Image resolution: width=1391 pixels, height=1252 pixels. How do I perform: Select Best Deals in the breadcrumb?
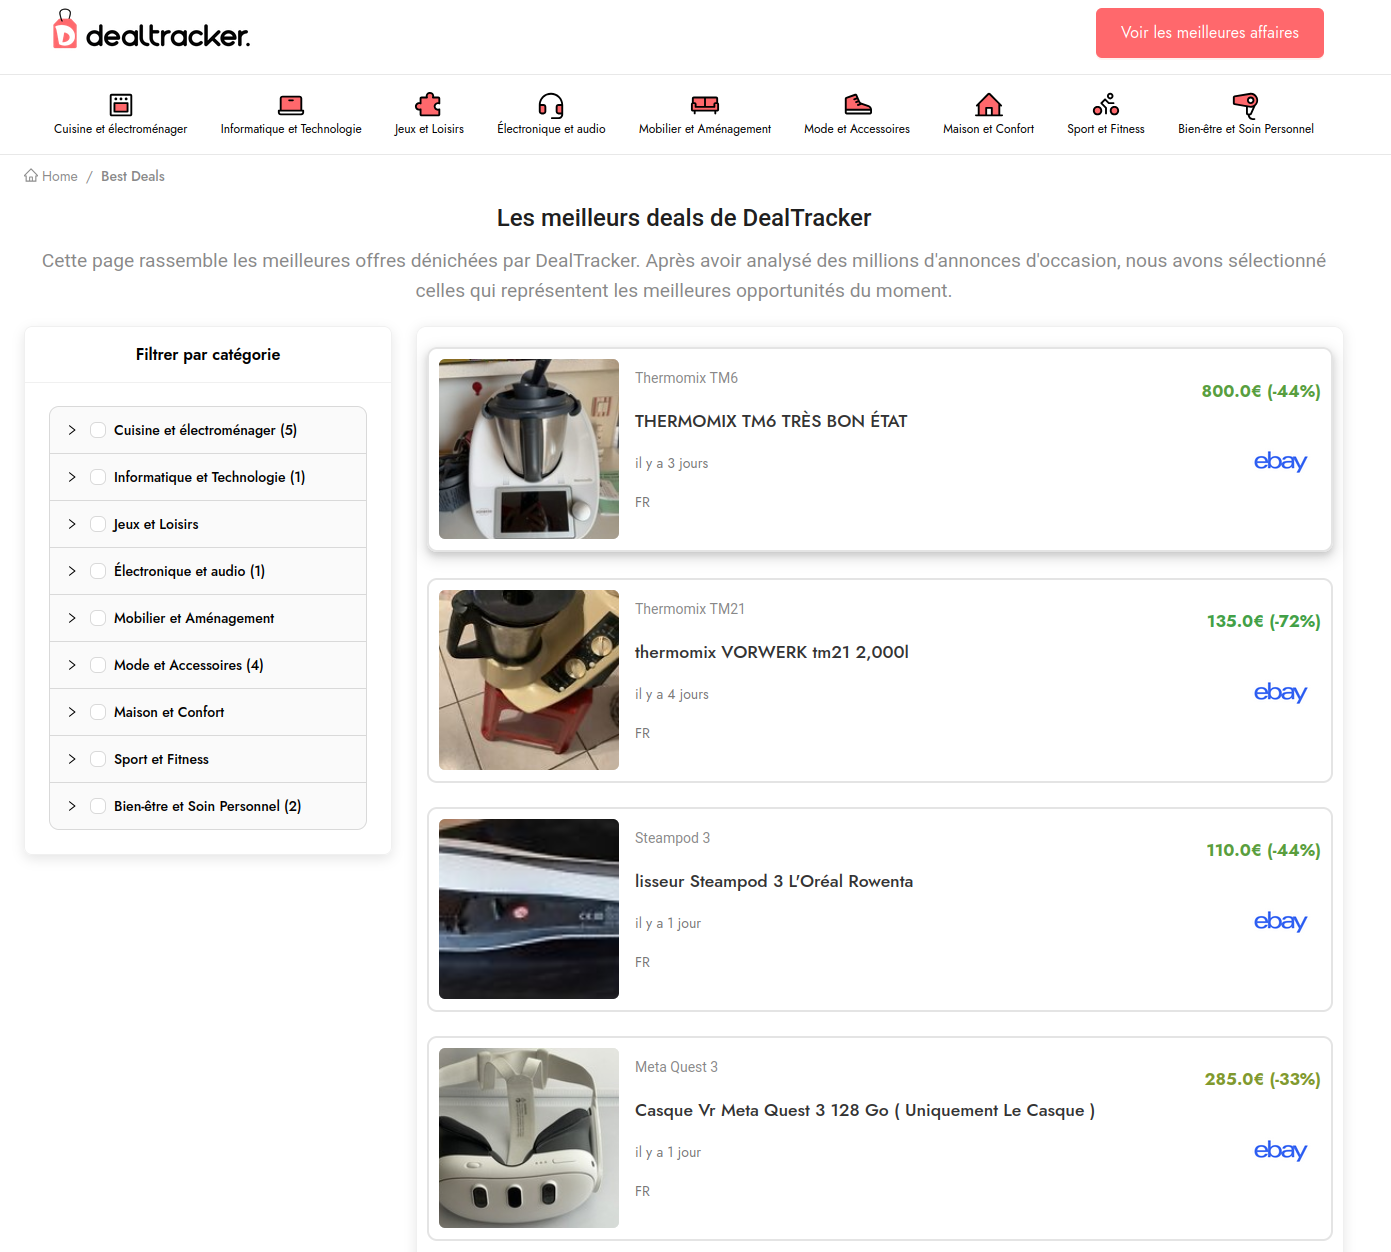132,175
